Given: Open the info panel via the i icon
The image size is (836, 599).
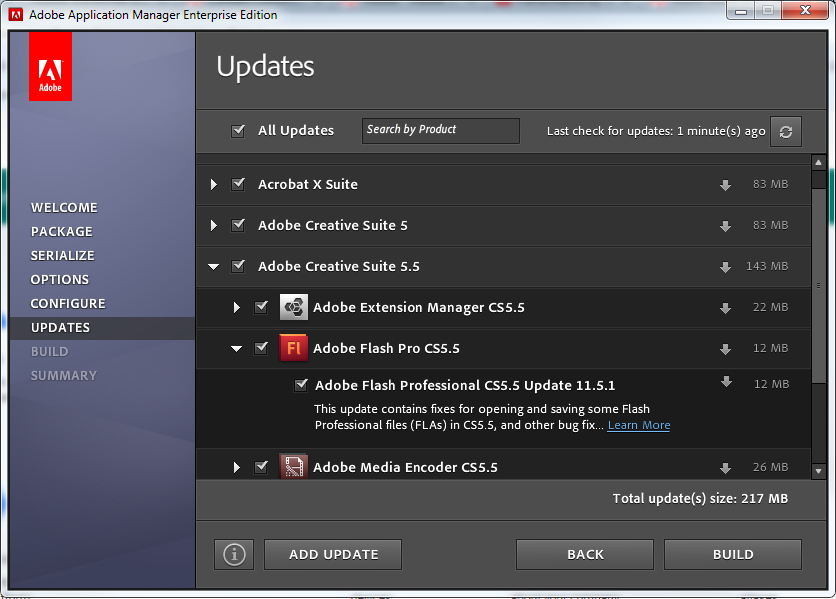Looking at the screenshot, I should click(x=233, y=554).
